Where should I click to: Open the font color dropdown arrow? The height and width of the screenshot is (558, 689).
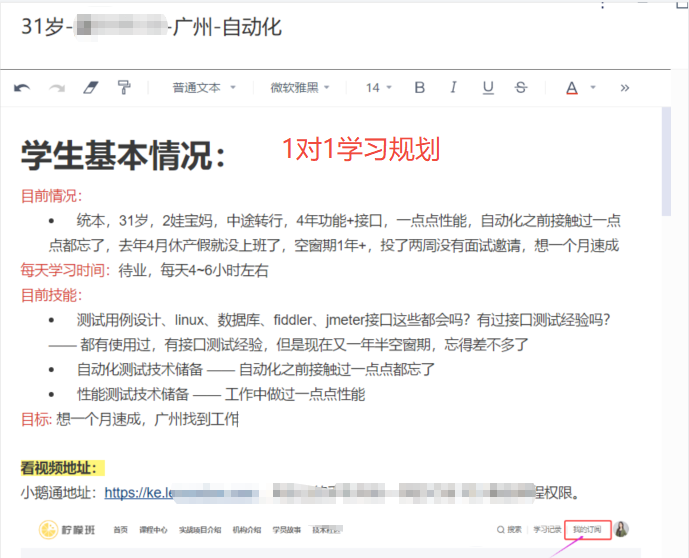(x=593, y=88)
